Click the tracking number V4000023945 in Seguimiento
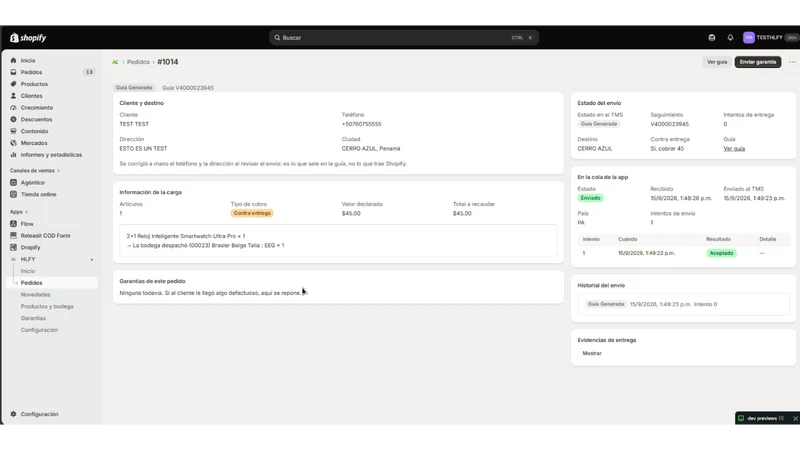The width and height of the screenshot is (800, 450). [x=669, y=124]
